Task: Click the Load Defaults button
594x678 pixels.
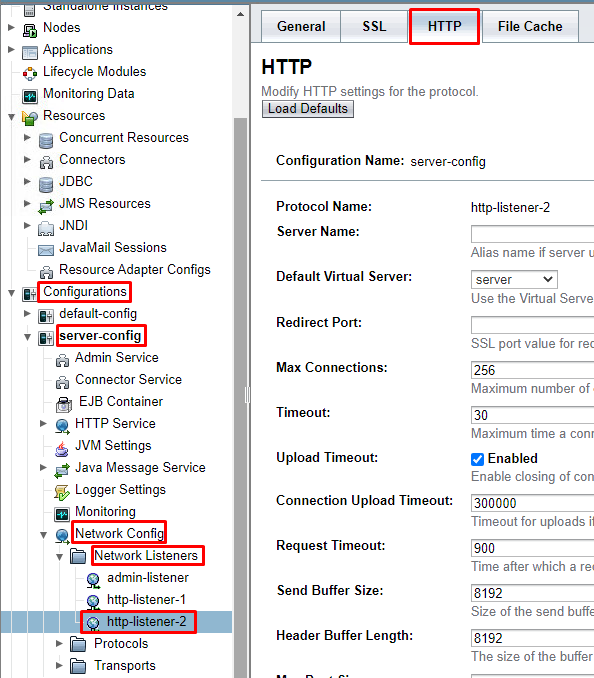Action: click(x=308, y=109)
